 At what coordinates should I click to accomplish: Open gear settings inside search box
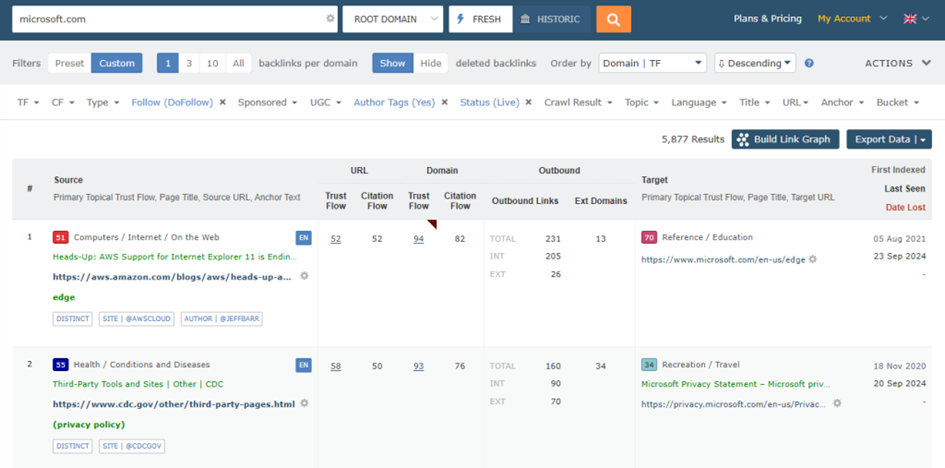coord(330,19)
